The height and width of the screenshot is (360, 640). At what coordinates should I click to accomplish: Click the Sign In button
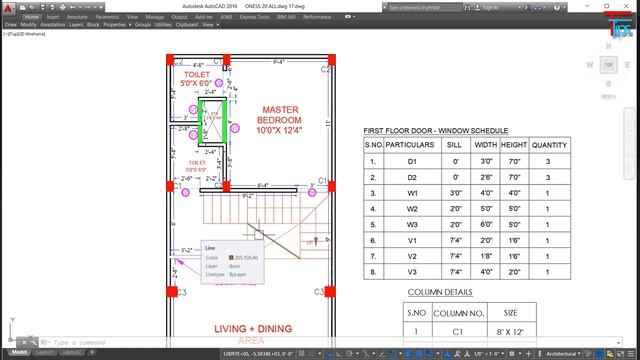coord(490,7)
